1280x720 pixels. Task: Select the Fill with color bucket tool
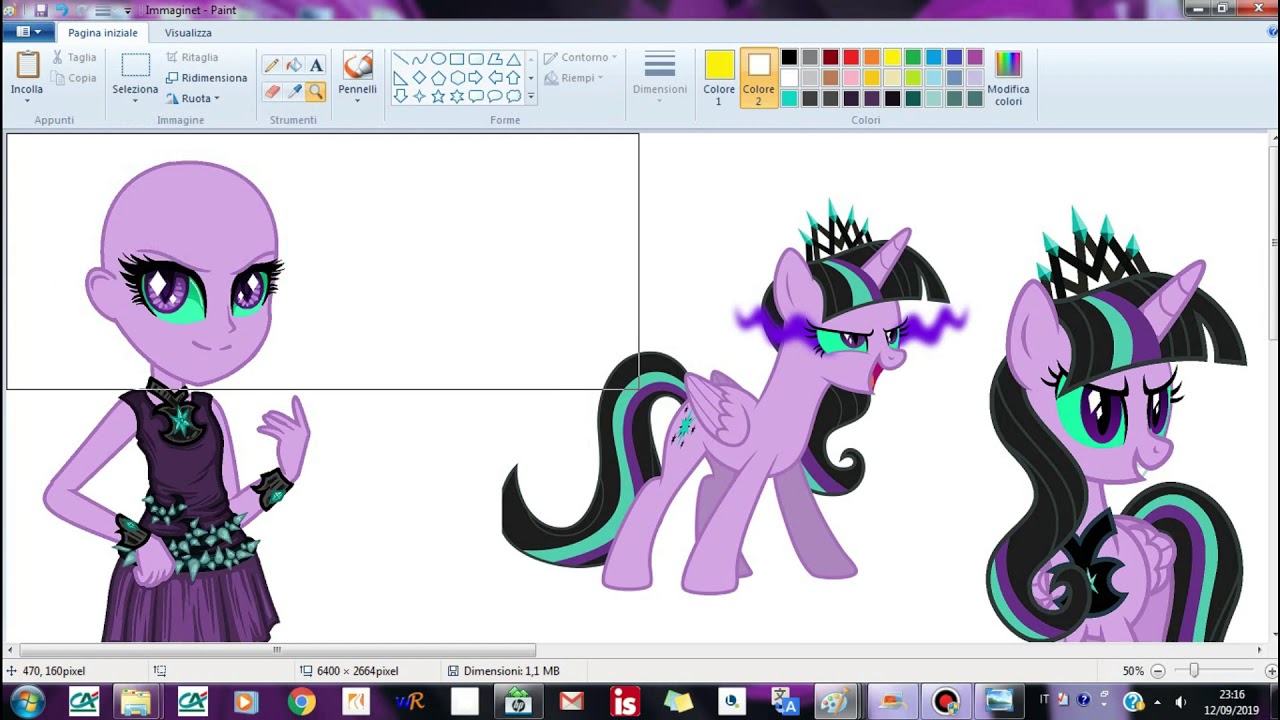(x=294, y=65)
